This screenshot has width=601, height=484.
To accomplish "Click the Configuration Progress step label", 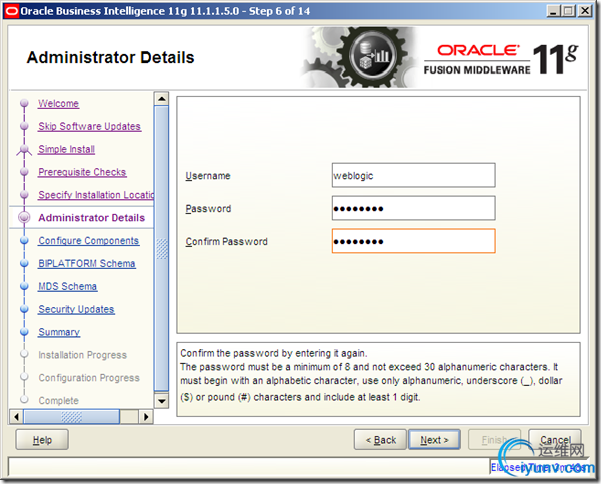I will (x=89, y=378).
